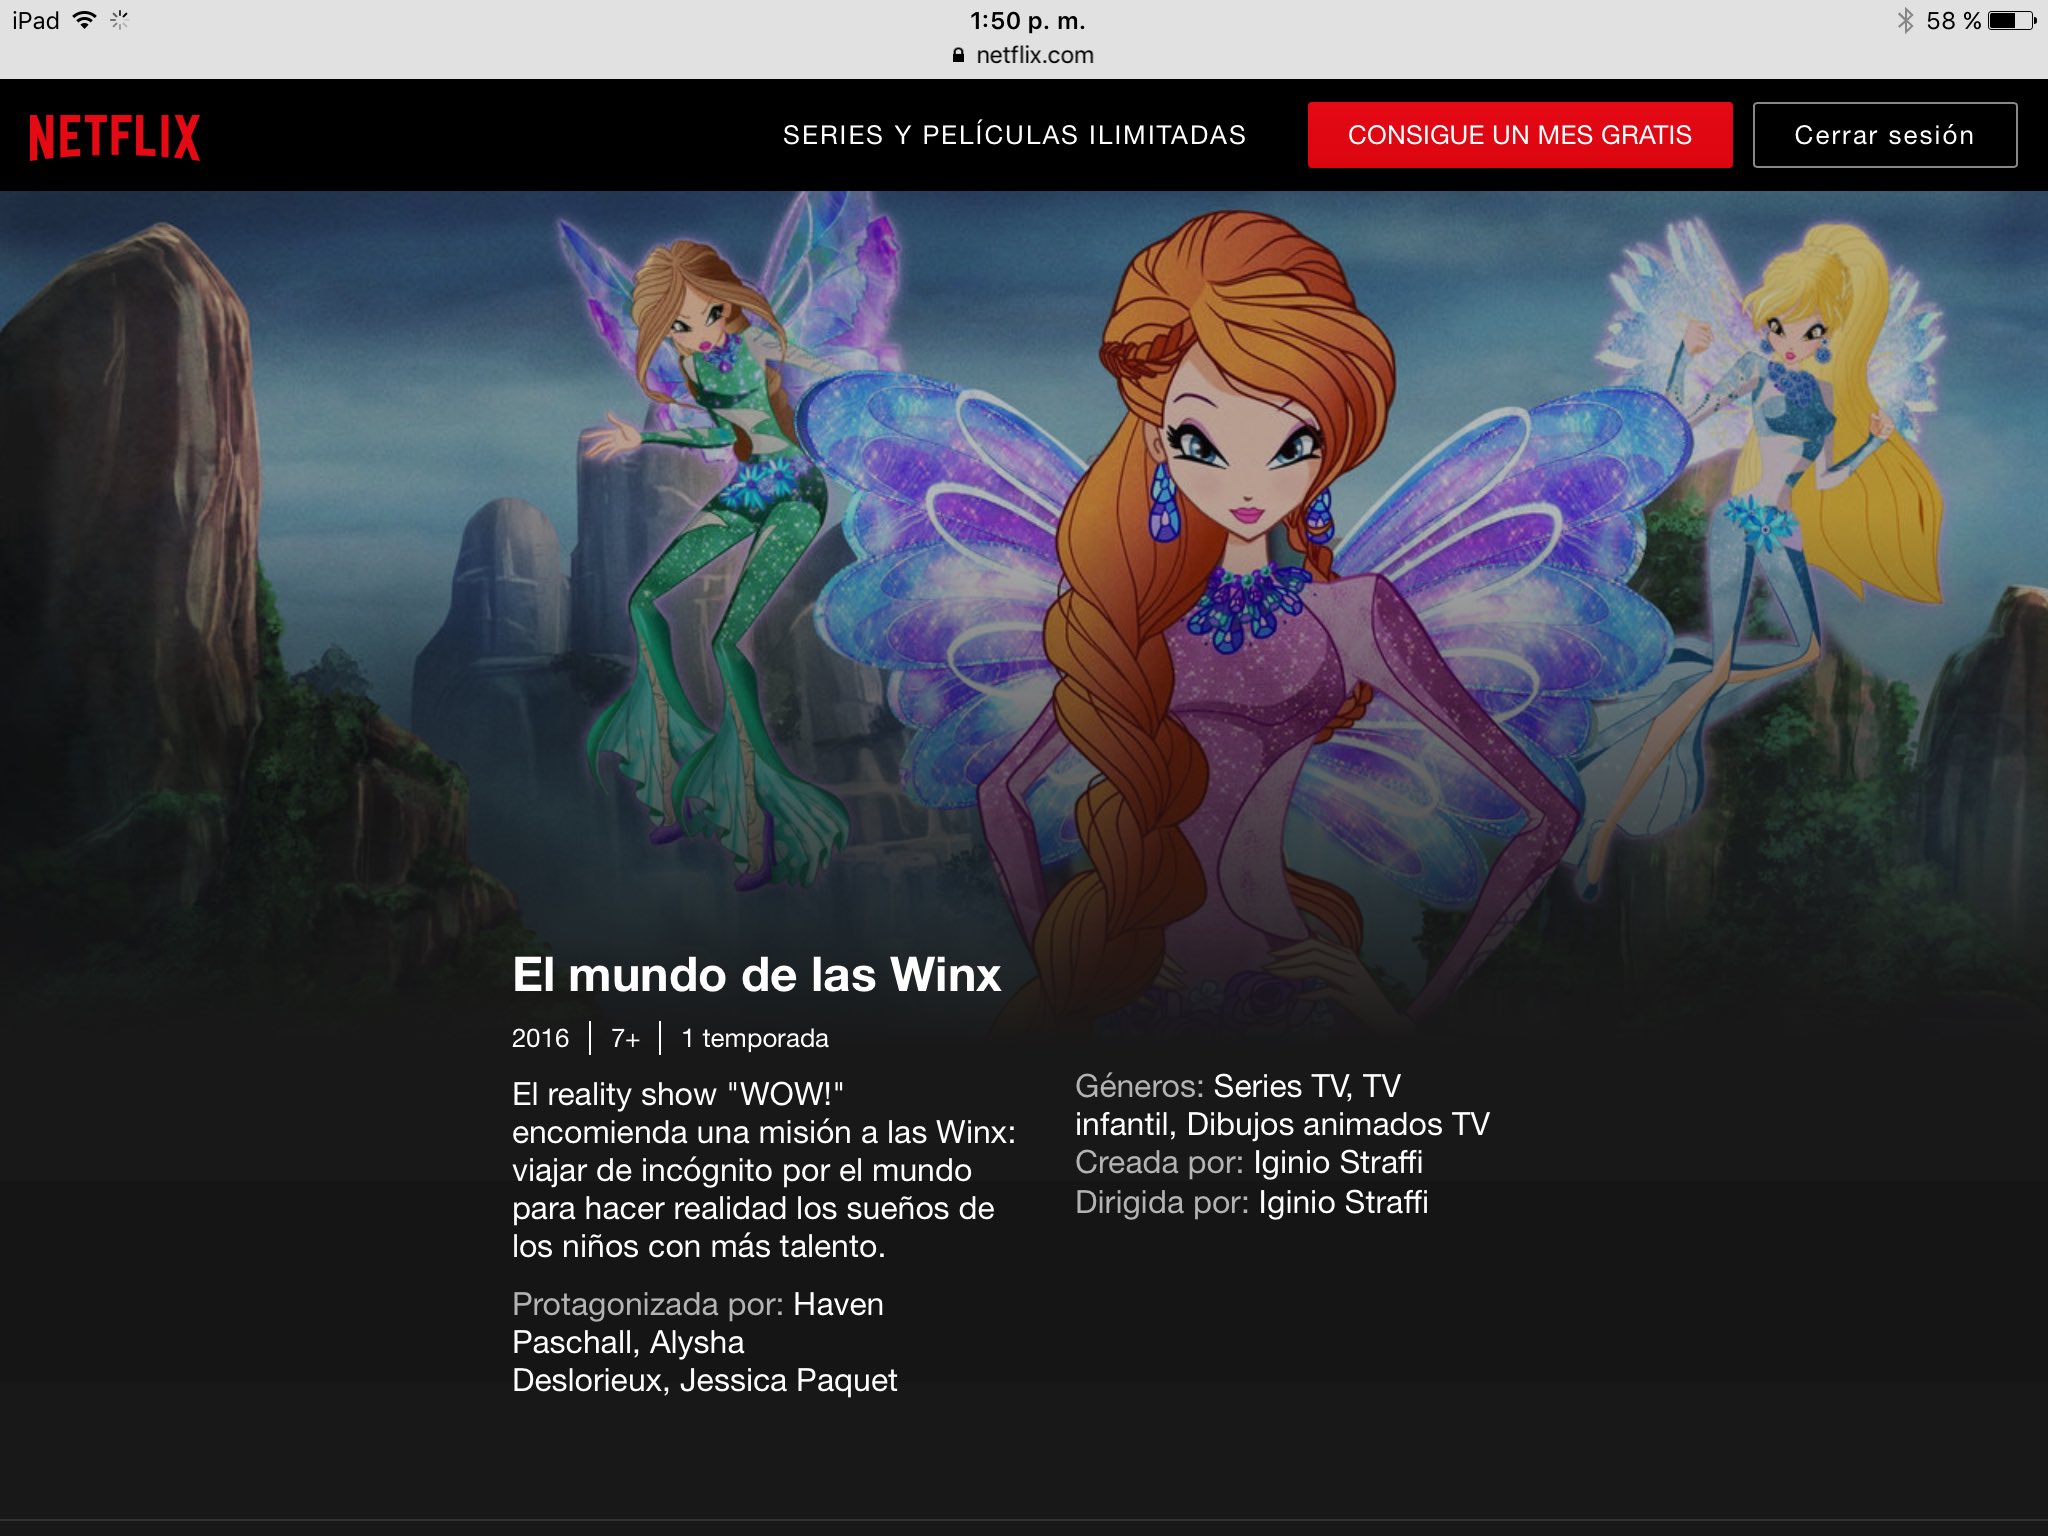Screen dimensions: 2048x1536
Task: Open cast member Jessica Paquet
Action: pyautogui.click(x=788, y=1380)
